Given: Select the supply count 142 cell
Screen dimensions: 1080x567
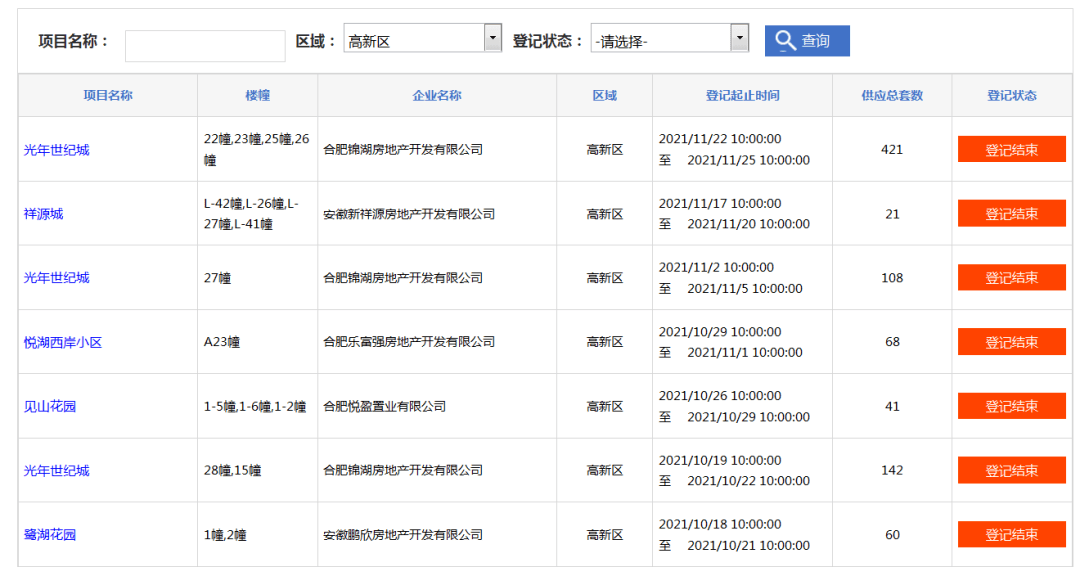Looking at the screenshot, I should (892, 471).
